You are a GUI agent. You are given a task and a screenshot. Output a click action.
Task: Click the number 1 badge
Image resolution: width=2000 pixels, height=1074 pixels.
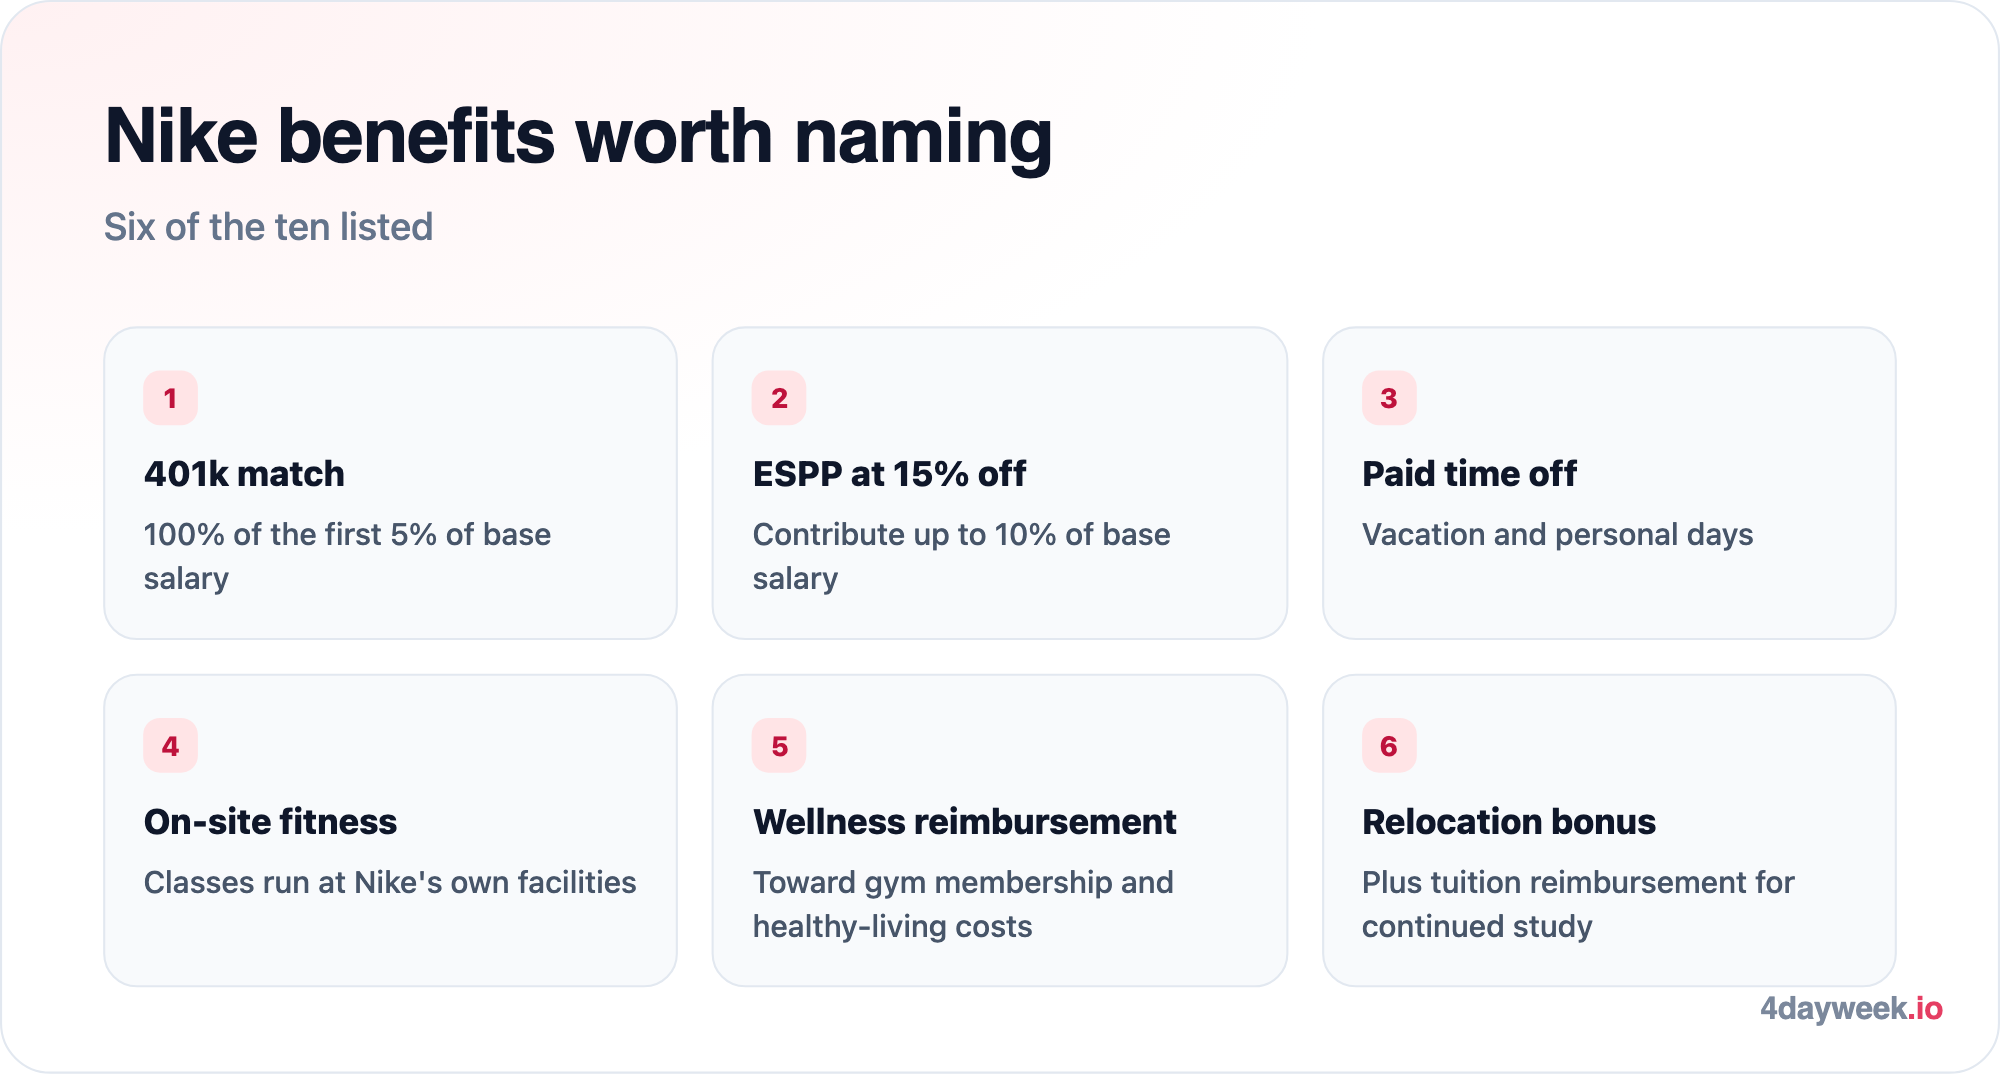170,398
